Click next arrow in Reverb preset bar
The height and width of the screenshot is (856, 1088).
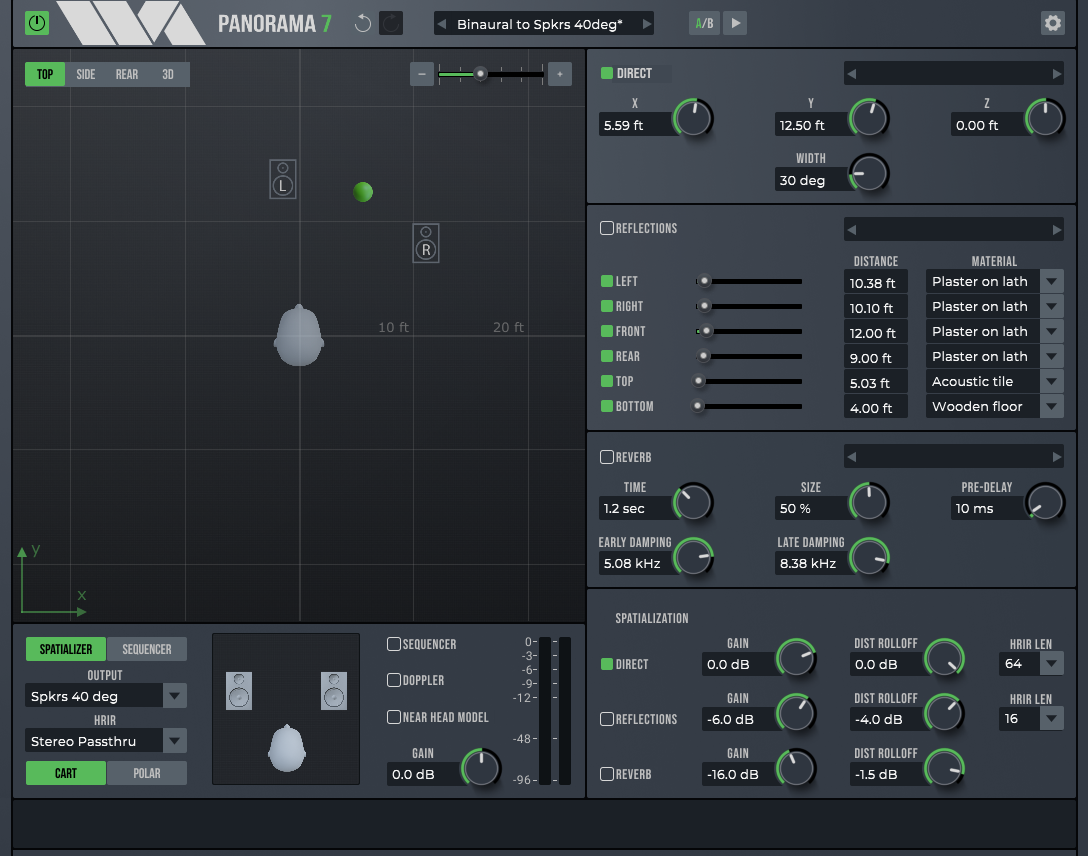[1057, 456]
